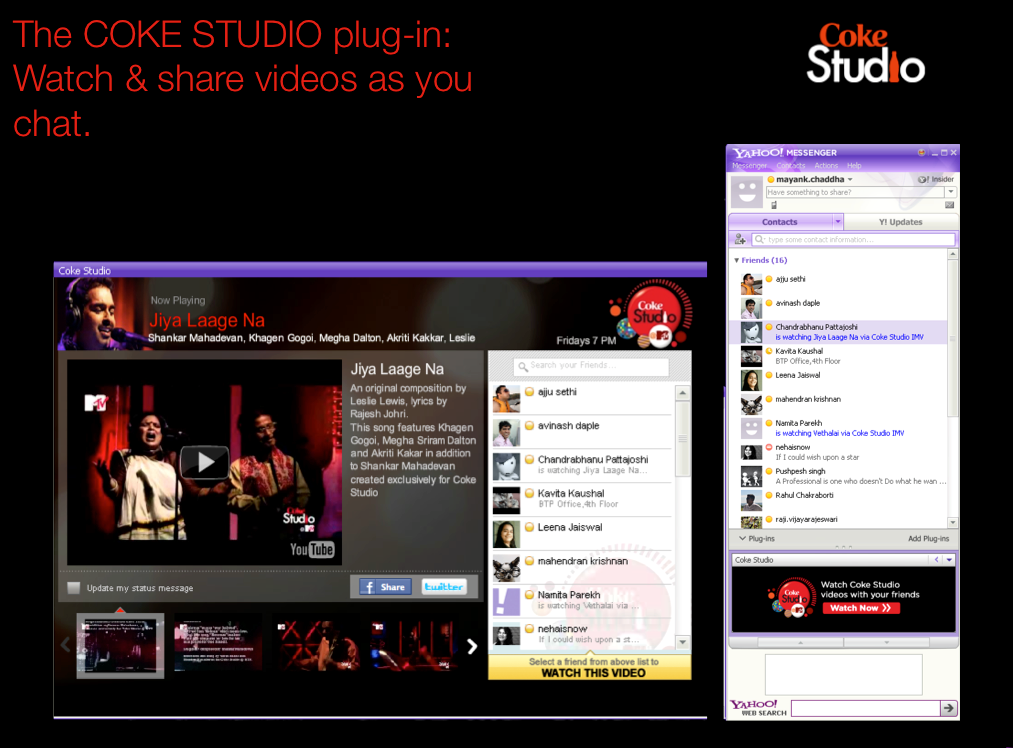Select avinash daple in Coke Studio list
Image resolution: width=1013 pixels, height=748 pixels.
point(582,431)
